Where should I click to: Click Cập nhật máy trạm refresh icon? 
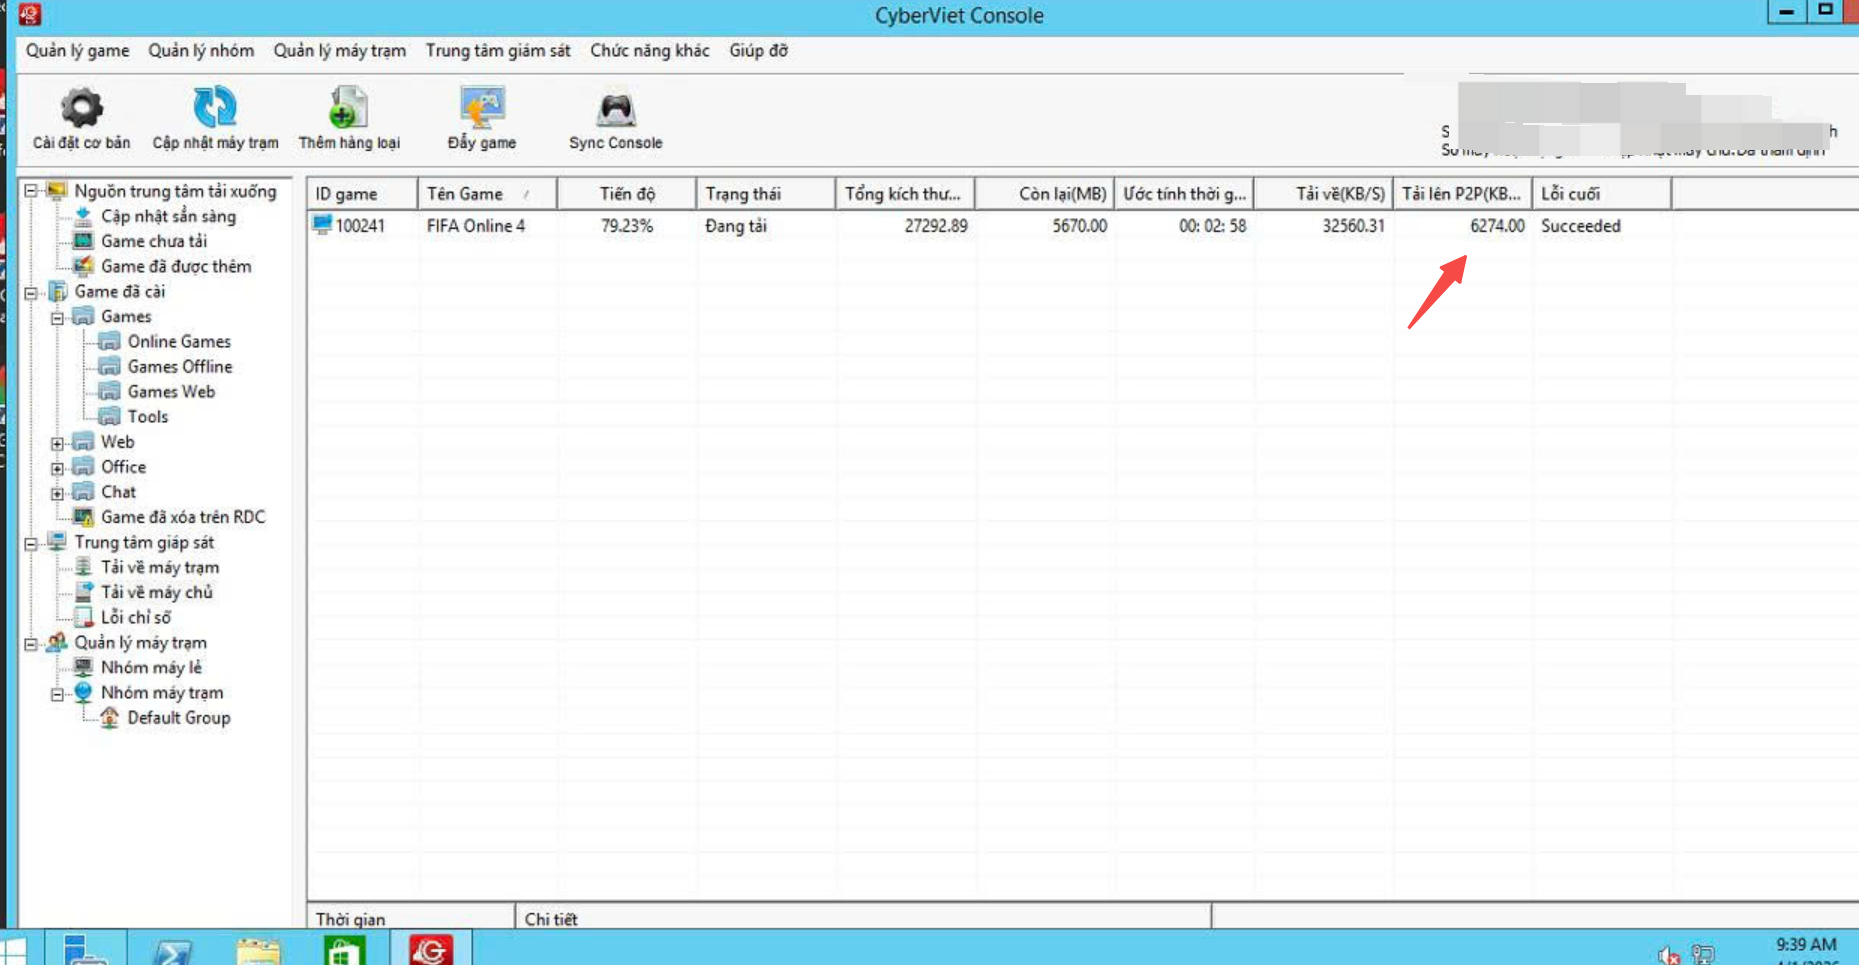(x=214, y=108)
